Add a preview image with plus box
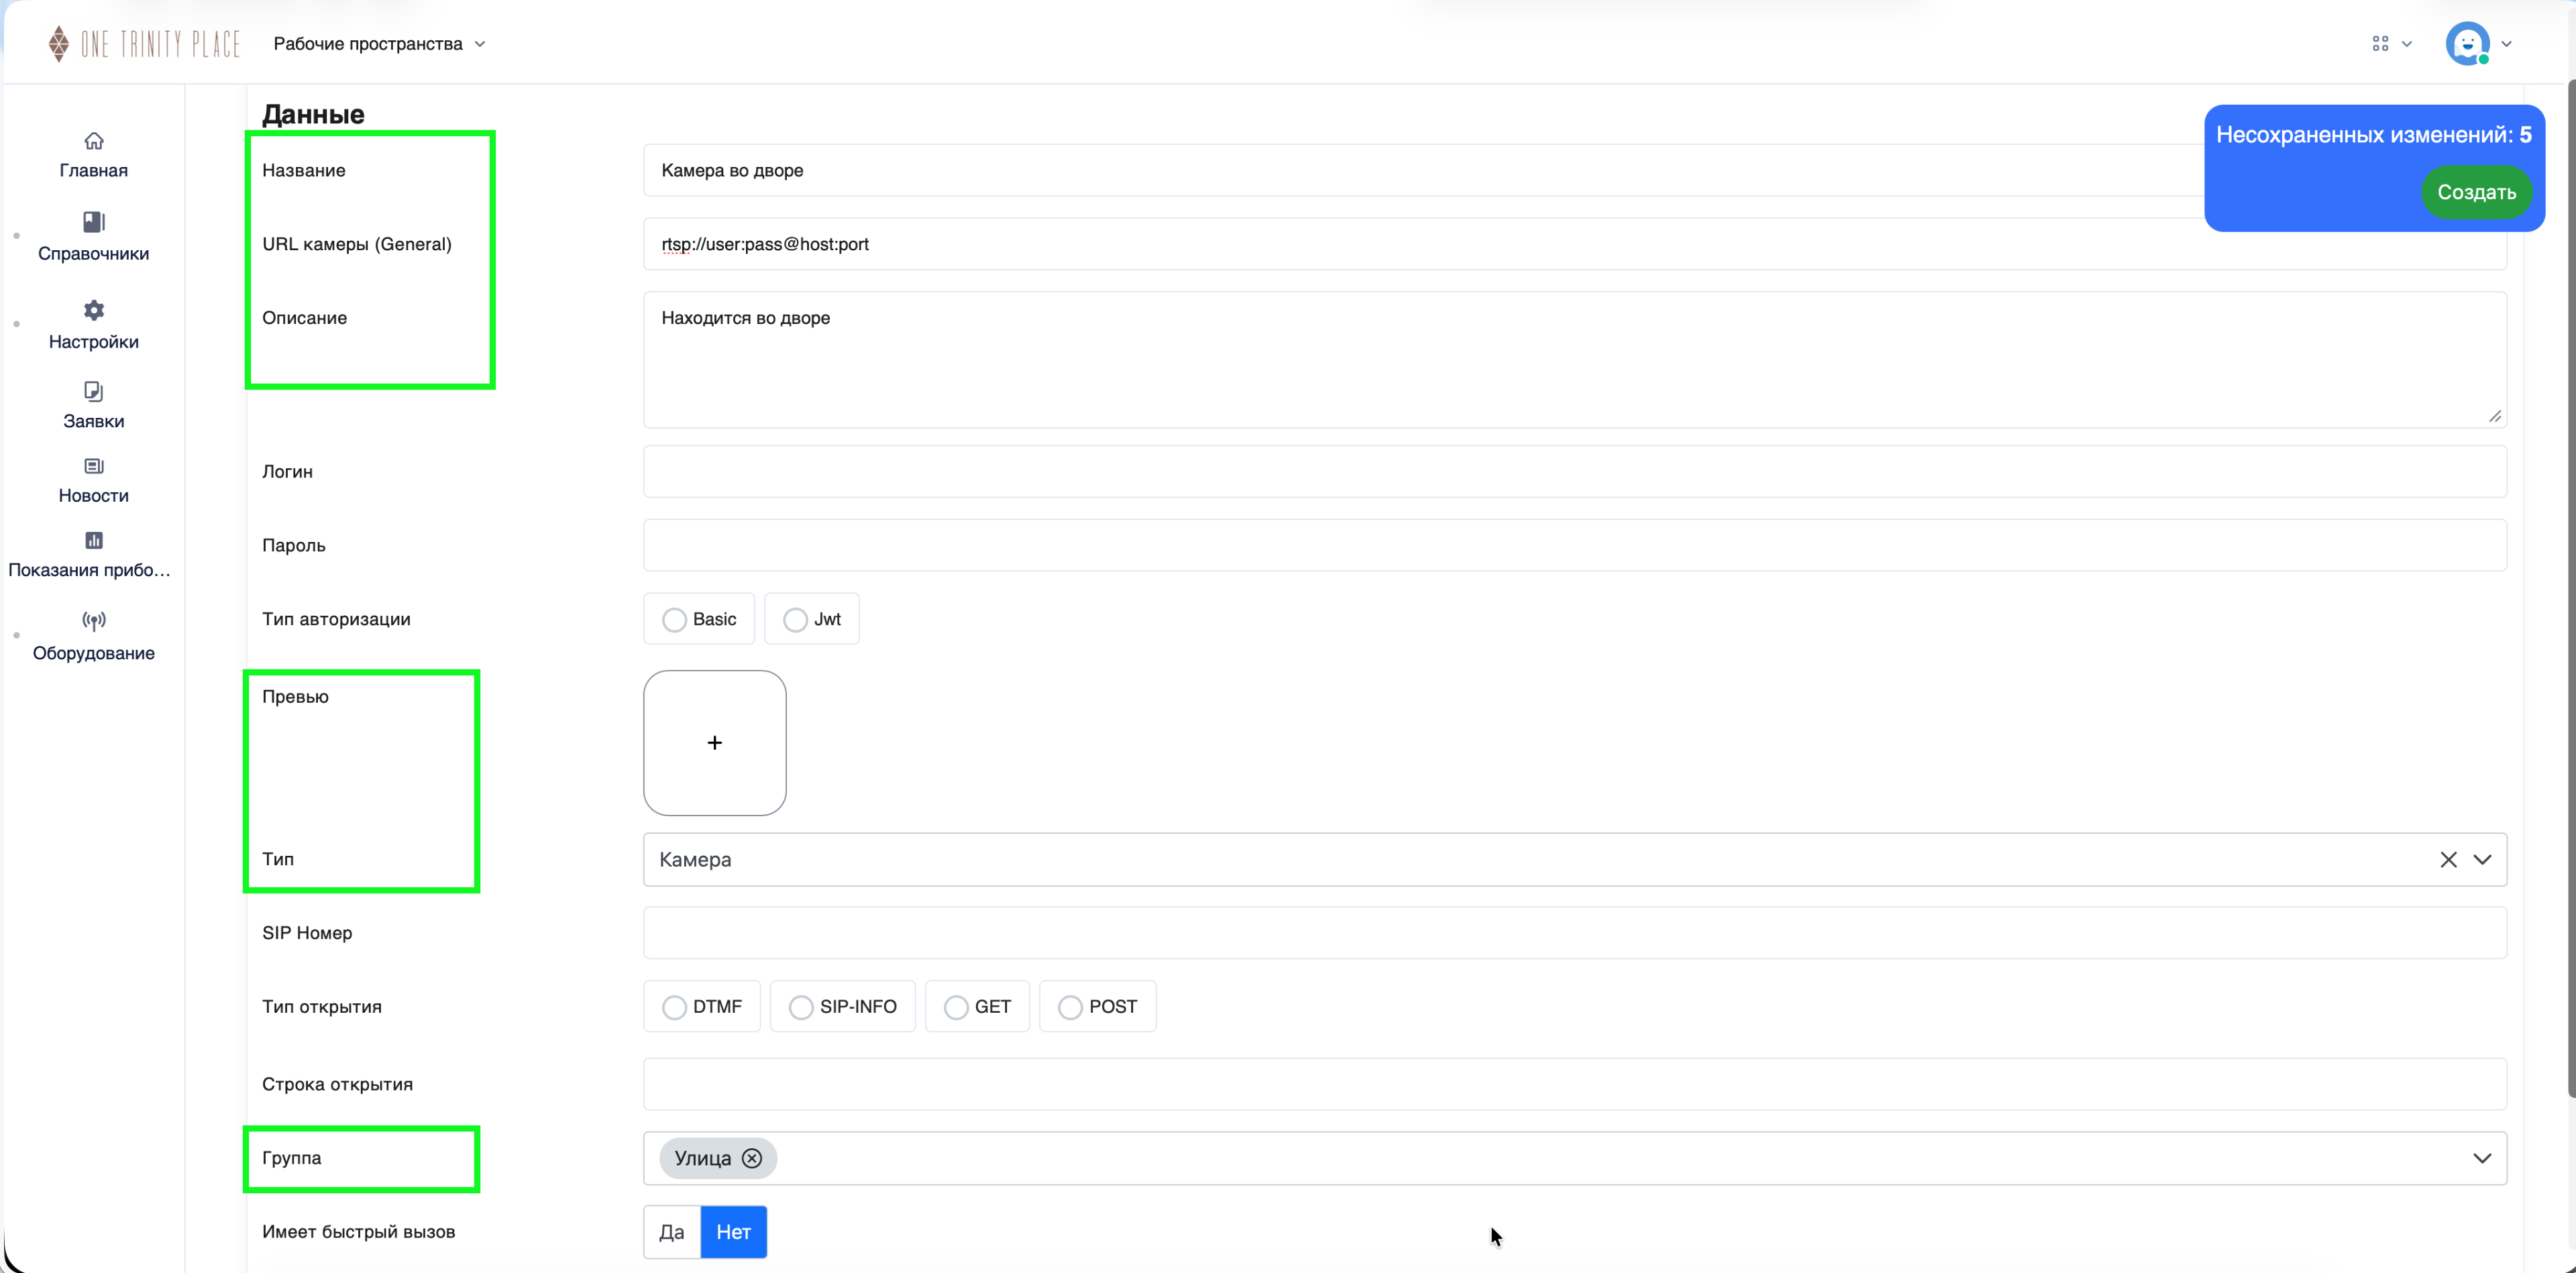The height and width of the screenshot is (1273, 2576). pyautogui.click(x=715, y=743)
